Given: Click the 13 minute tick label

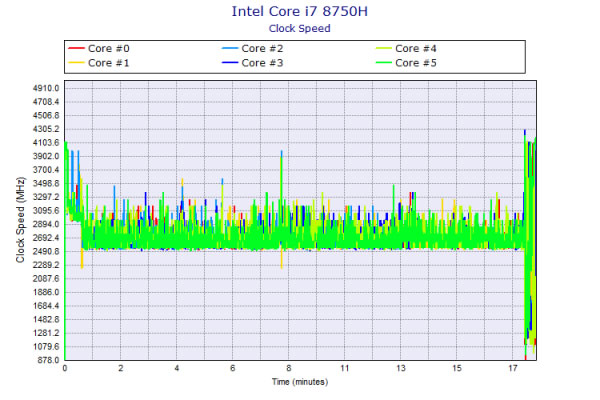Looking at the screenshot, I should pyautogui.click(x=401, y=368).
